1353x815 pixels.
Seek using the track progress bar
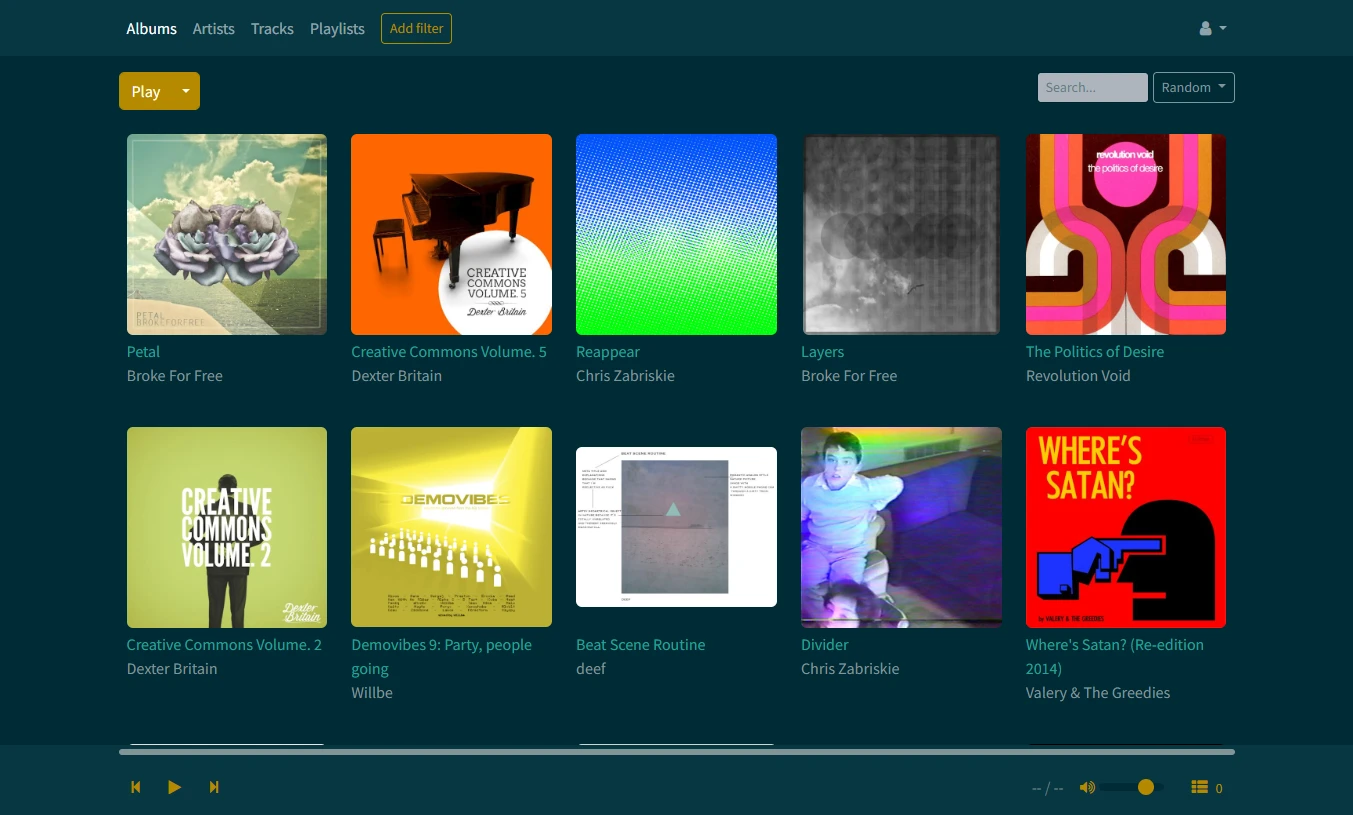click(x=676, y=751)
